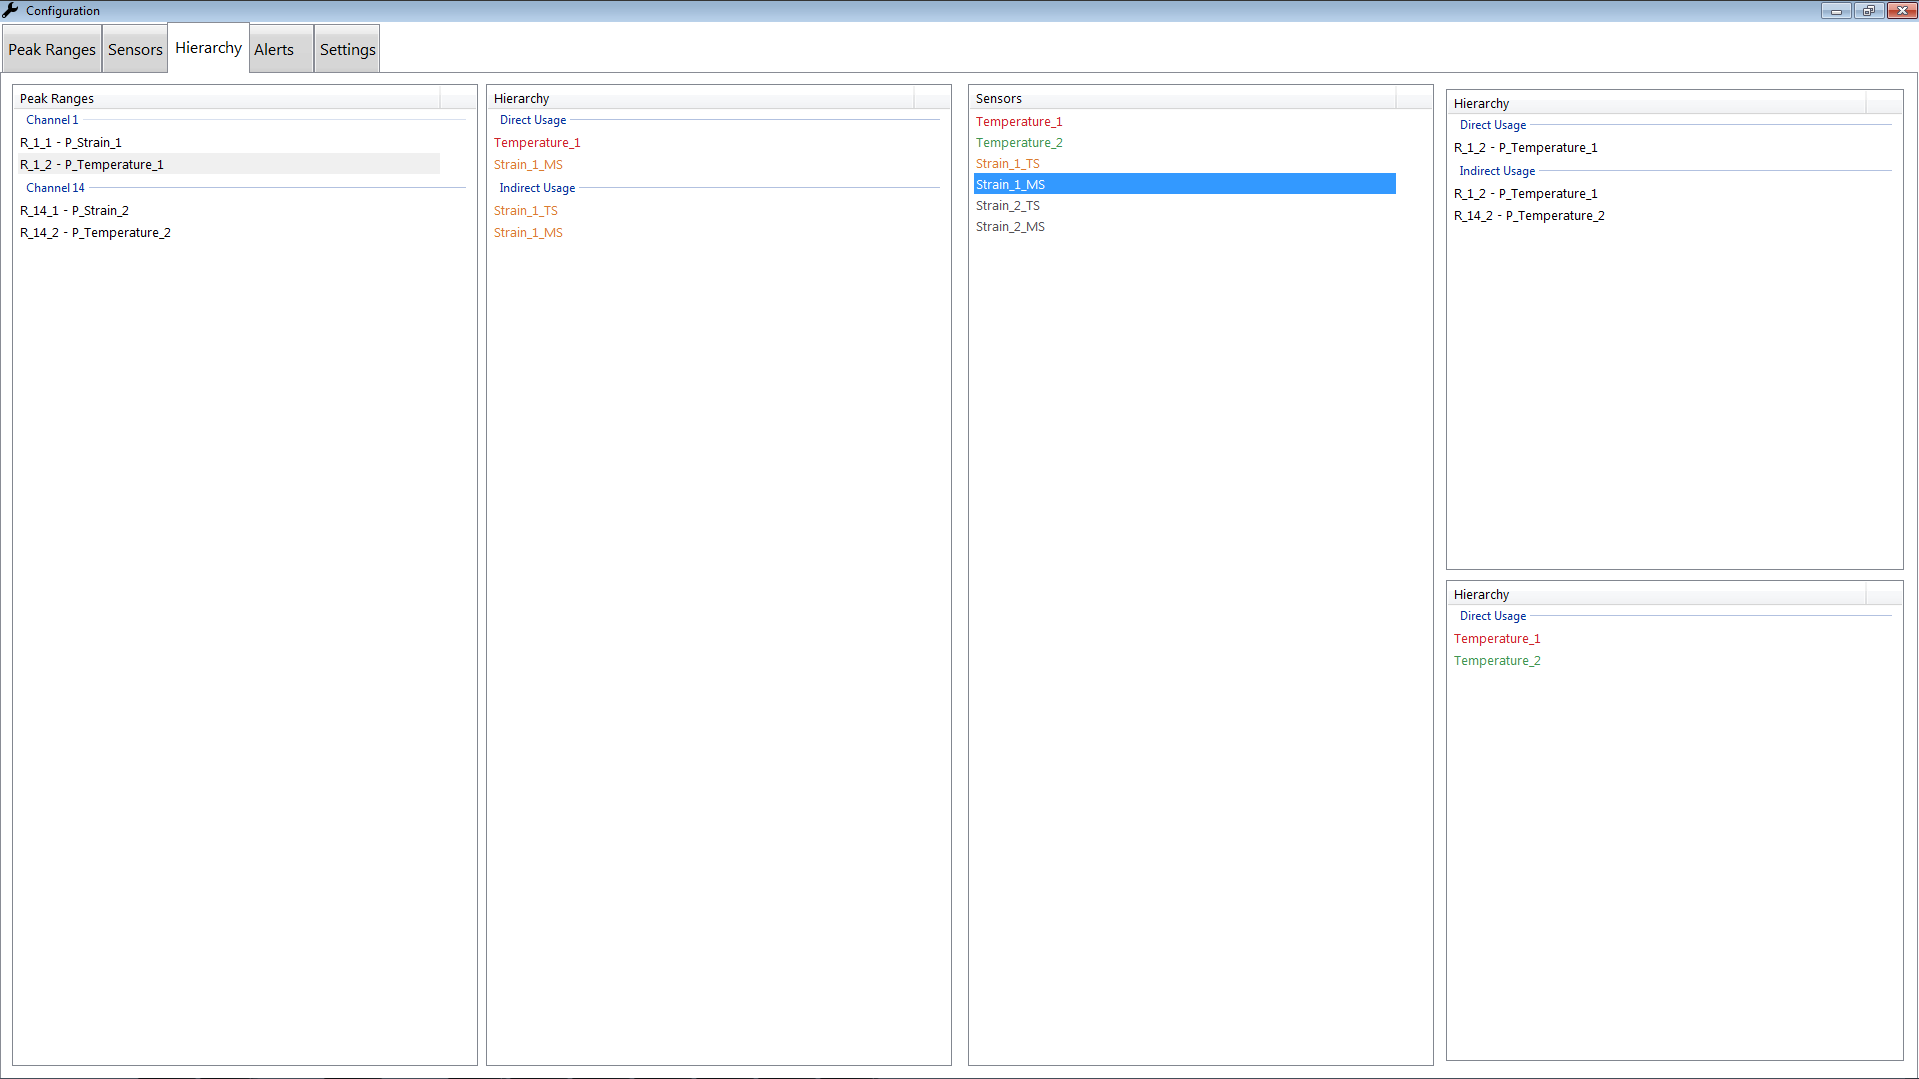Go to the Alerts tab
Image resolution: width=1919 pixels, height=1079 pixels.
[x=274, y=50]
